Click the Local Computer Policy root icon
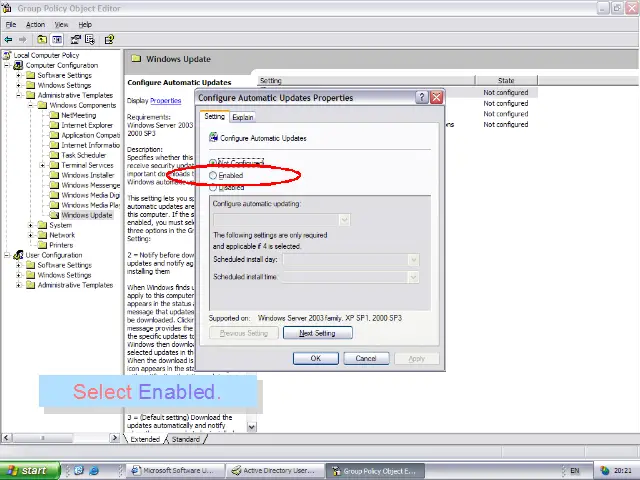The height and width of the screenshot is (480, 640). click(7, 55)
